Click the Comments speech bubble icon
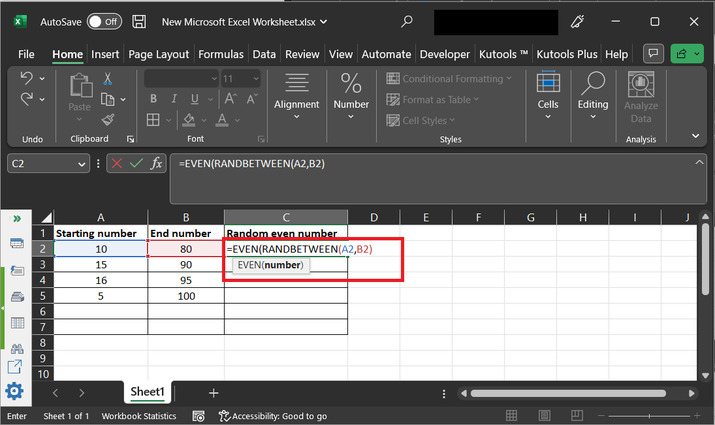Screen dimensions: 715x425 [x=654, y=54]
